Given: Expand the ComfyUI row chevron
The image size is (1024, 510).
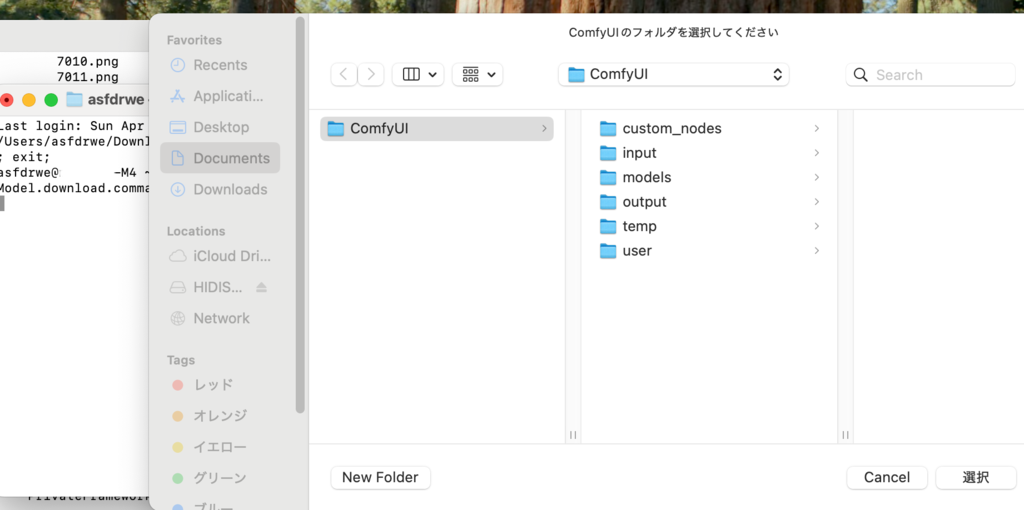Looking at the screenshot, I should (544, 129).
